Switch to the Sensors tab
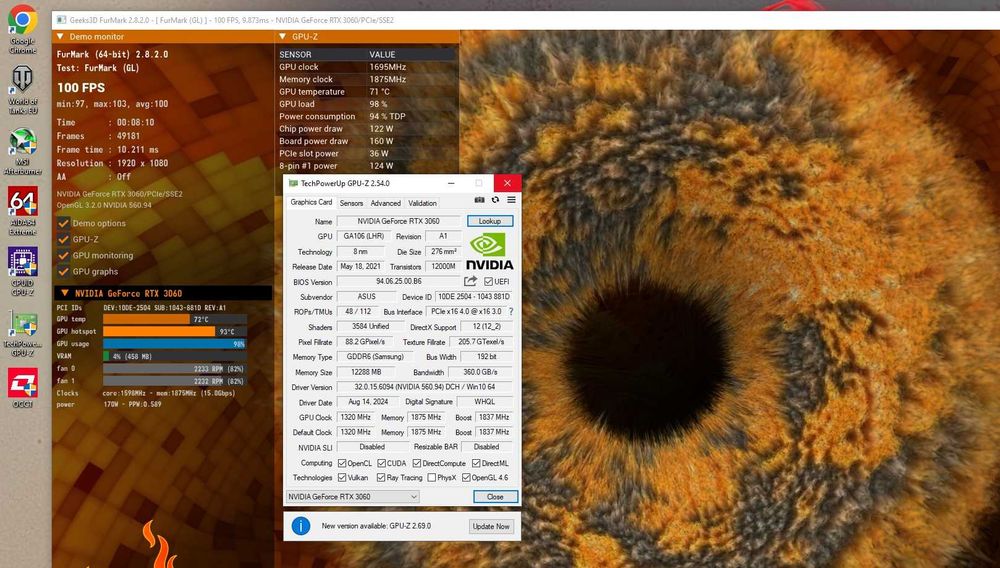The height and width of the screenshot is (568, 1000). pyautogui.click(x=351, y=203)
